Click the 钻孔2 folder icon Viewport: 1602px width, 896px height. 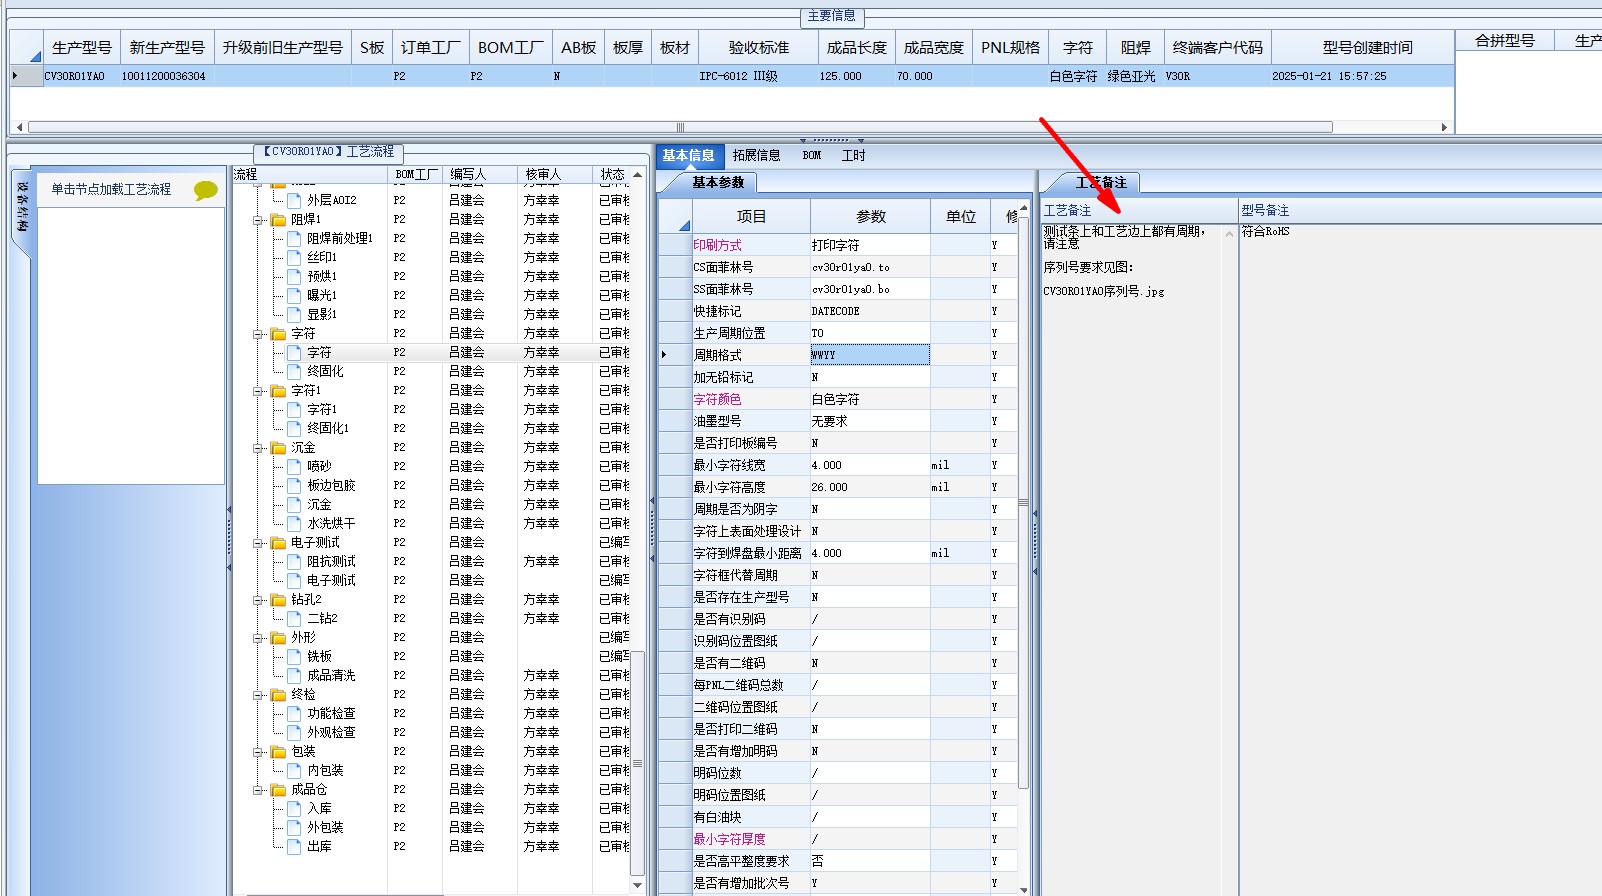(x=279, y=599)
